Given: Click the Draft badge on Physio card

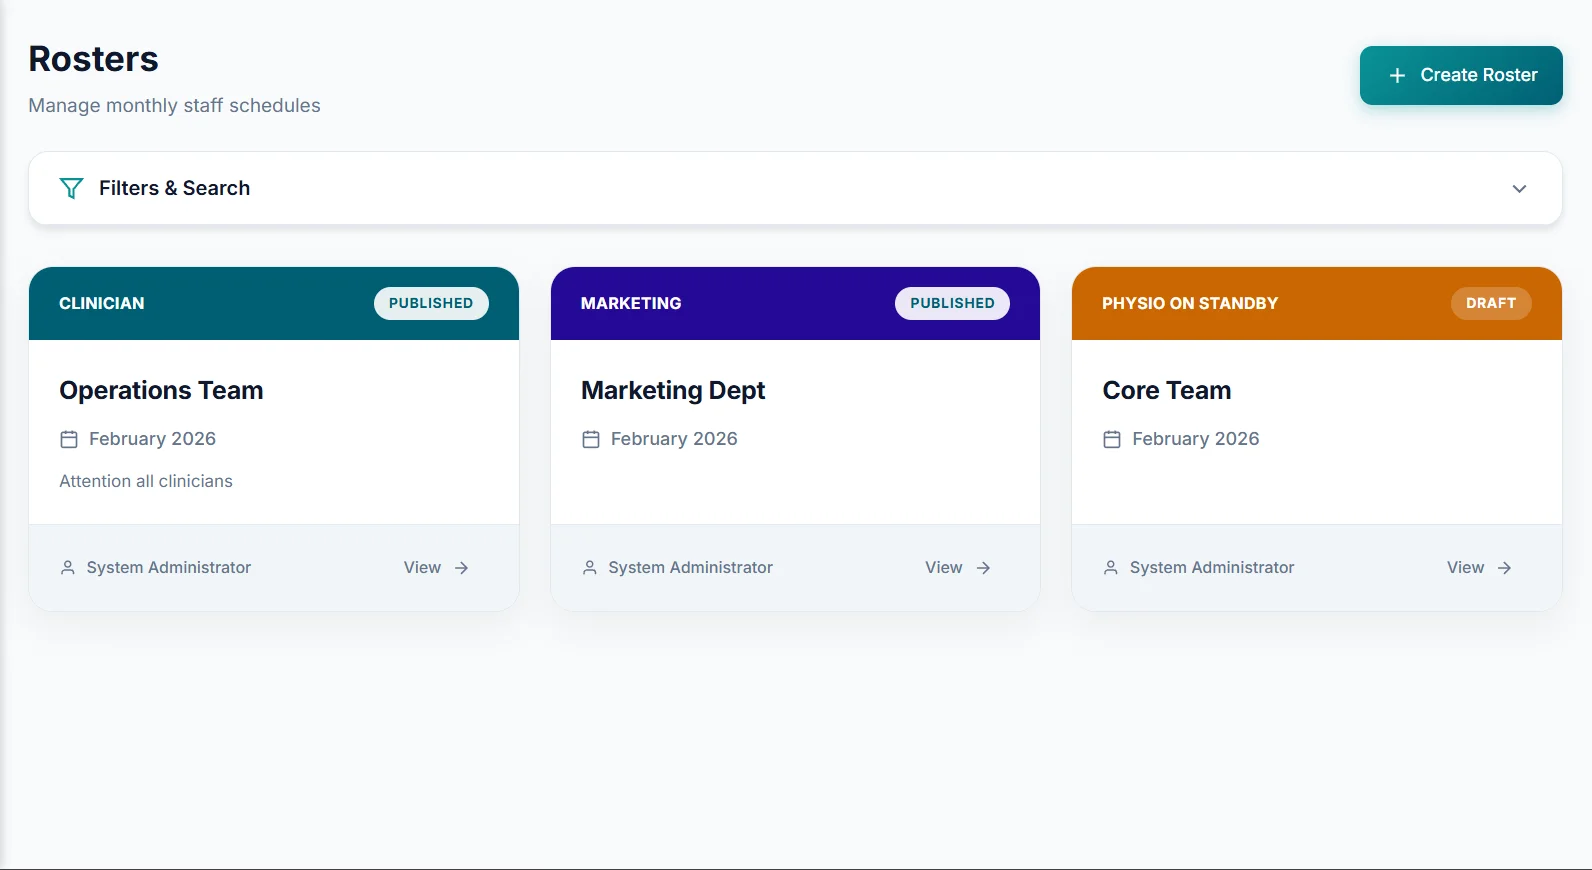Looking at the screenshot, I should tap(1490, 303).
